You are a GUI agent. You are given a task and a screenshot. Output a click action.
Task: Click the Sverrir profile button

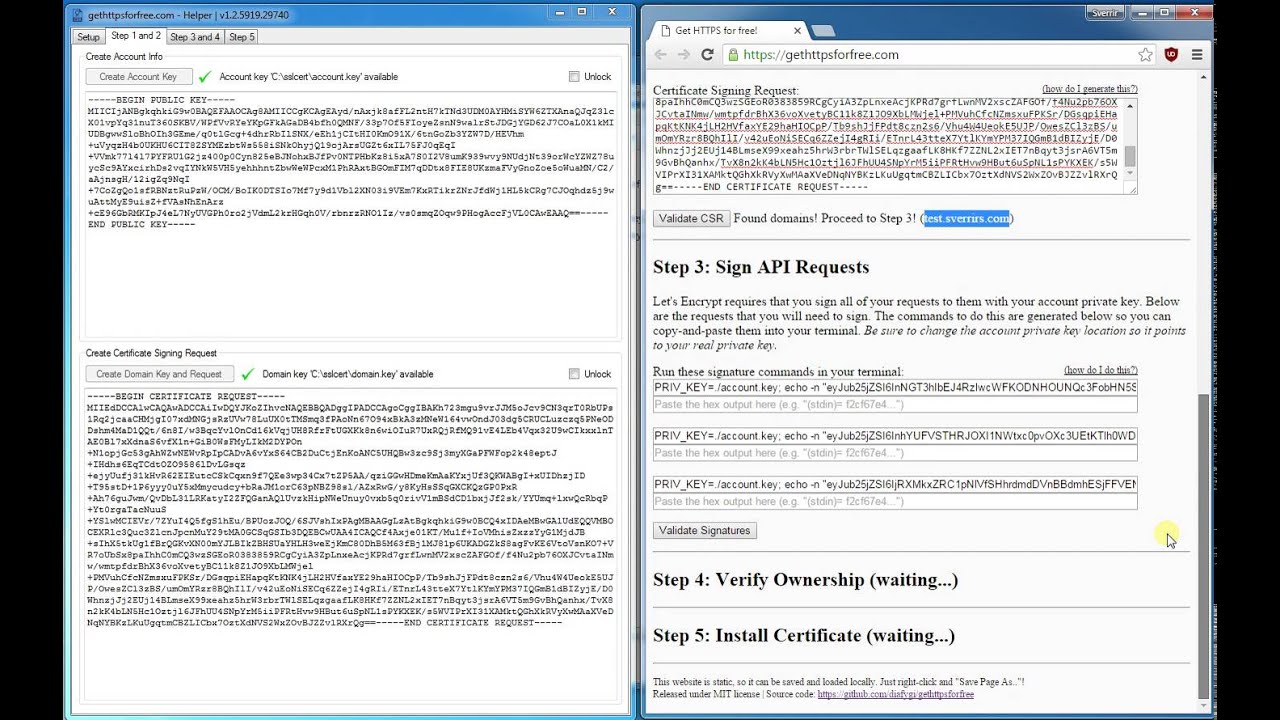(x=1103, y=14)
